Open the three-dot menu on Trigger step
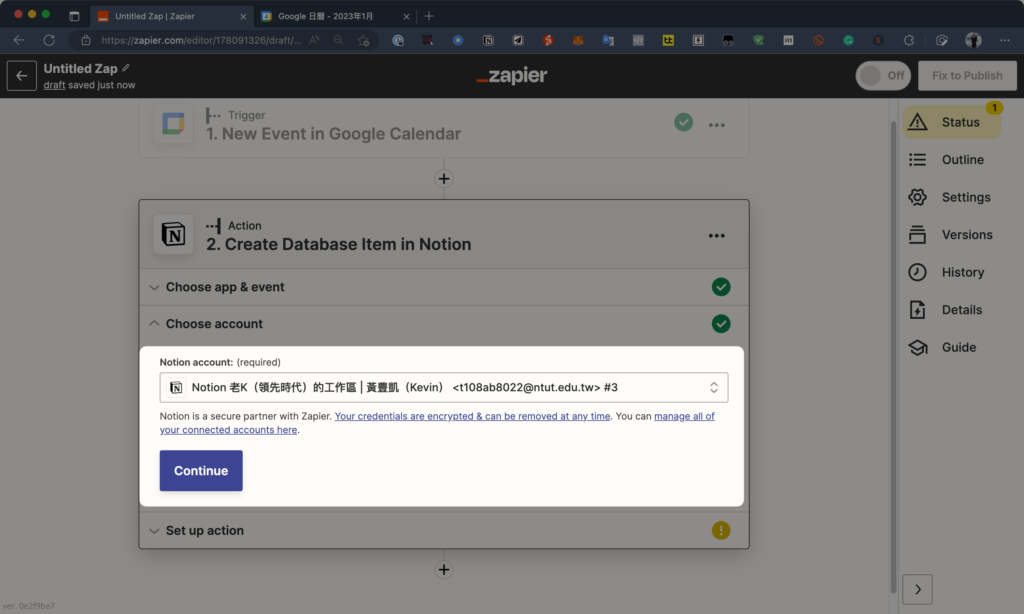 tap(716, 125)
